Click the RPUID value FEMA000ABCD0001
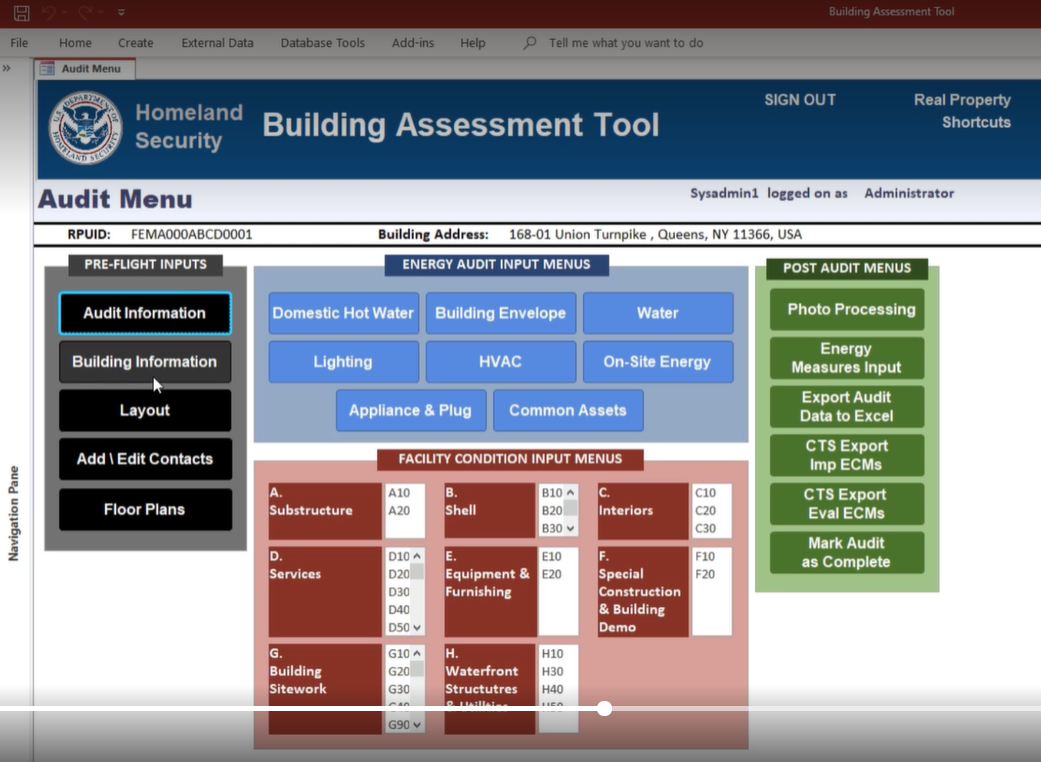 pyautogui.click(x=191, y=234)
